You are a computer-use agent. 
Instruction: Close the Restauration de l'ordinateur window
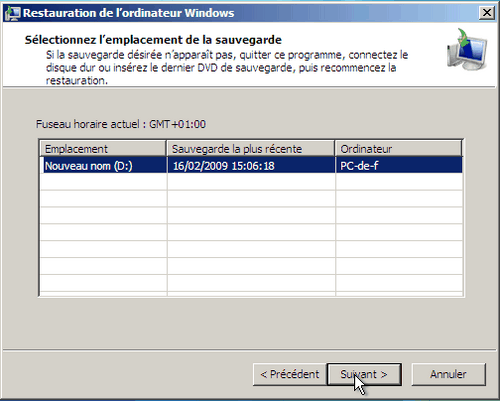(x=487, y=13)
